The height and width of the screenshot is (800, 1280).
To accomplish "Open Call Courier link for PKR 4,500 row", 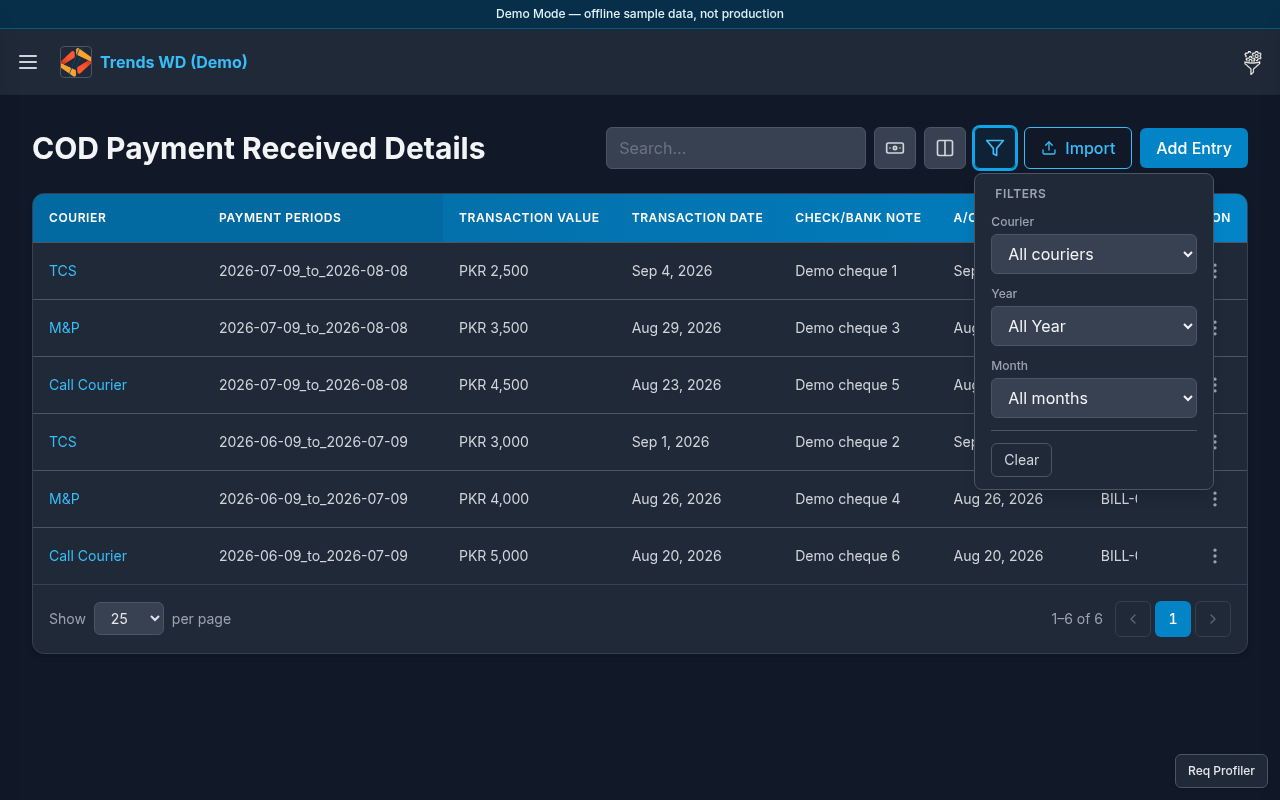I will [88, 385].
